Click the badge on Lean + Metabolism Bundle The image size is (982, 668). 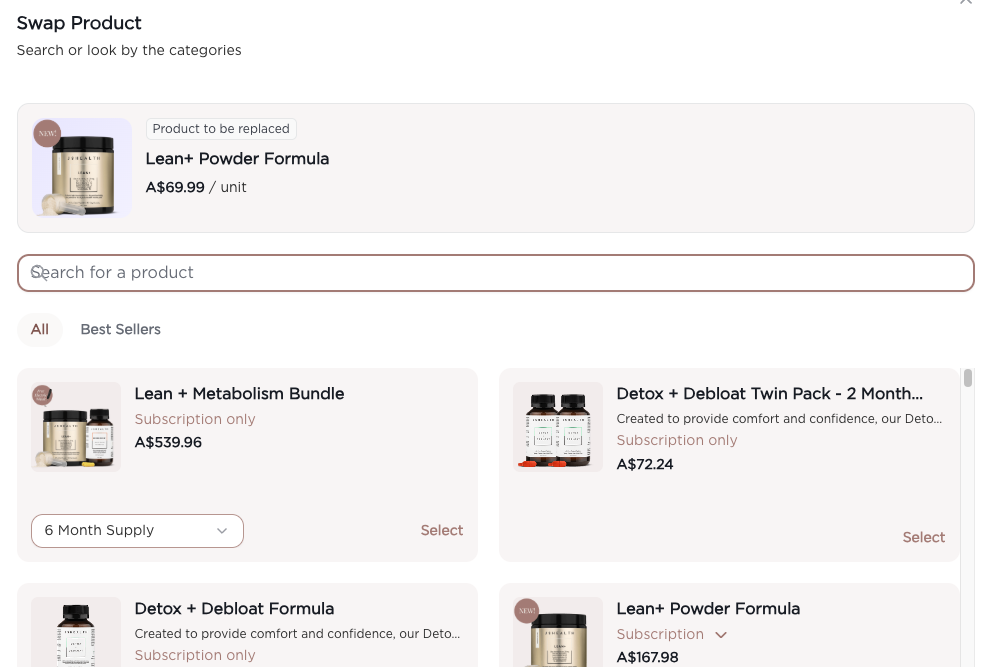(42, 396)
